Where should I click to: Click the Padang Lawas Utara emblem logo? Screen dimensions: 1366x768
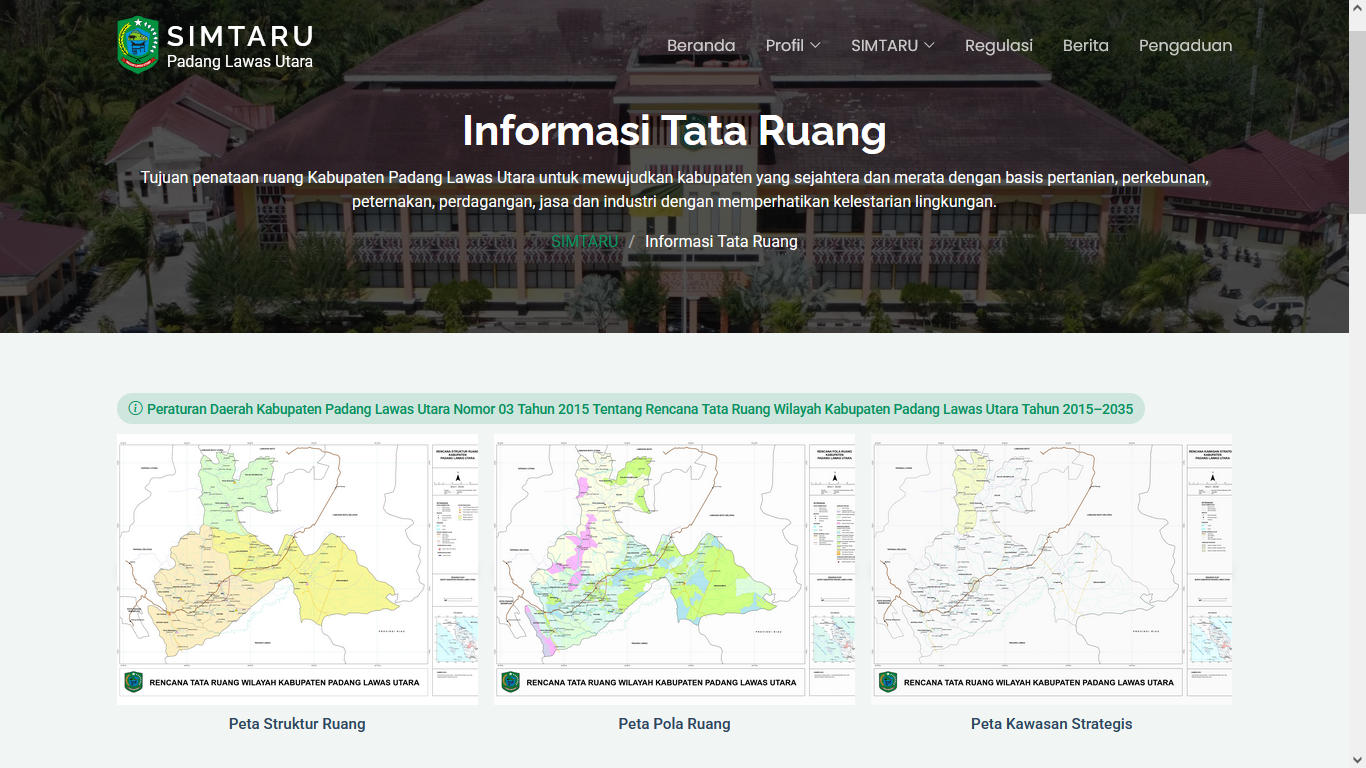137,46
